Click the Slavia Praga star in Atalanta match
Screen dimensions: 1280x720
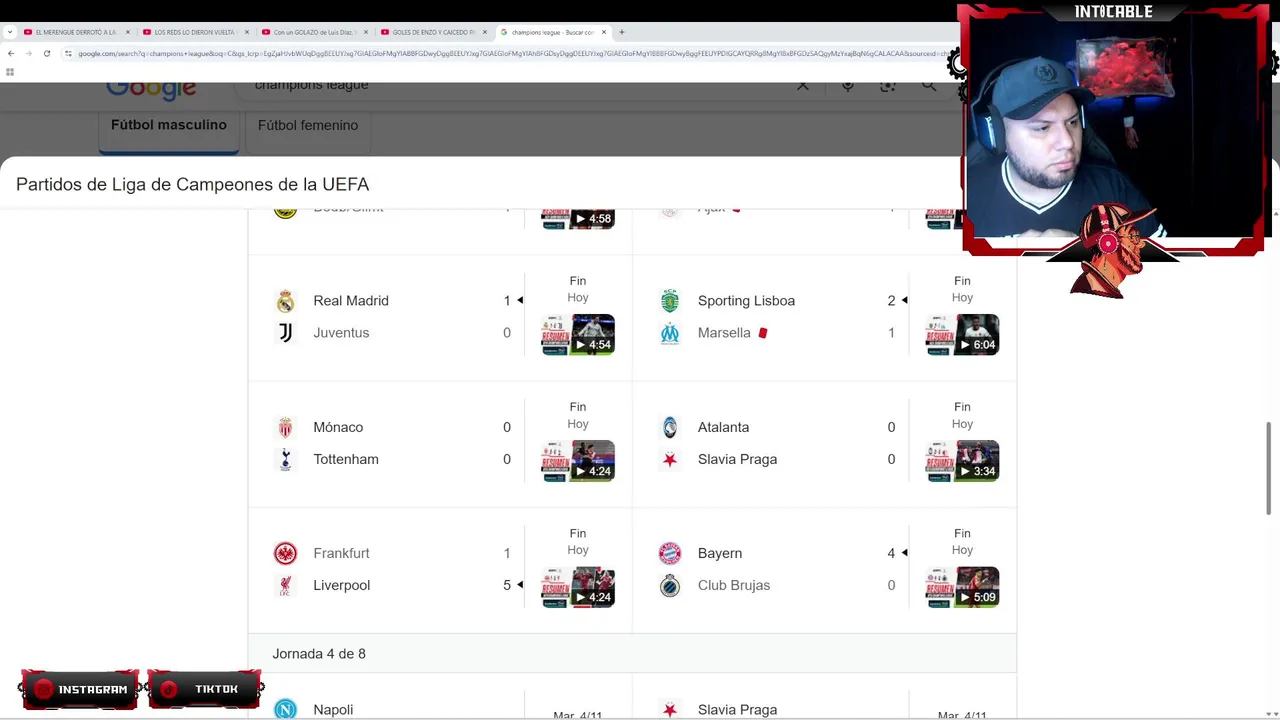[x=670, y=459]
